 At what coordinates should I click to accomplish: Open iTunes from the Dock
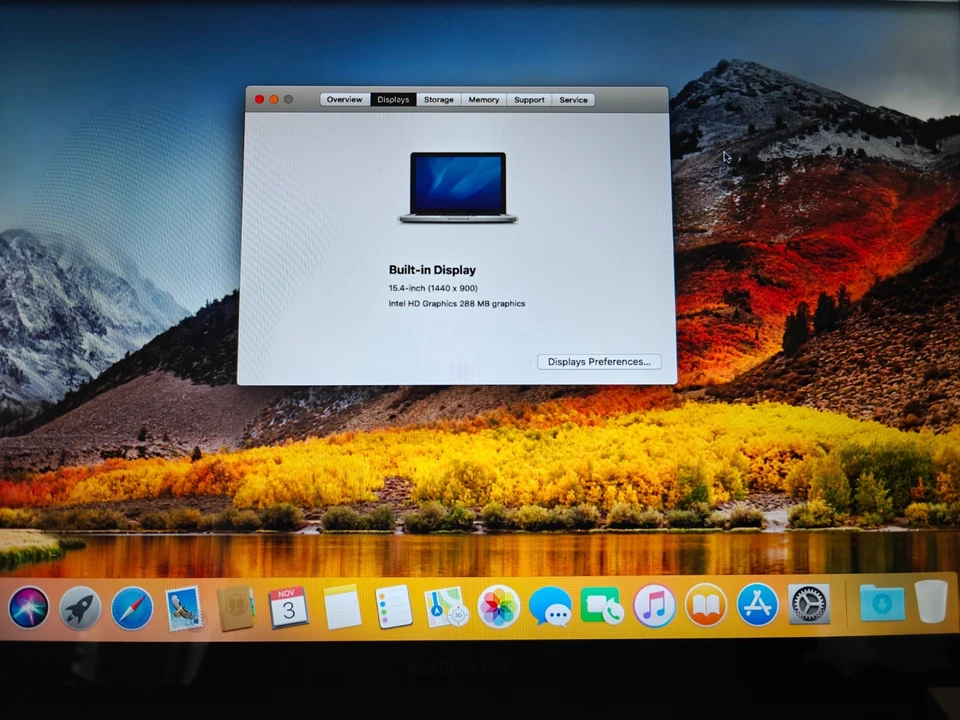[x=654, y=605]
